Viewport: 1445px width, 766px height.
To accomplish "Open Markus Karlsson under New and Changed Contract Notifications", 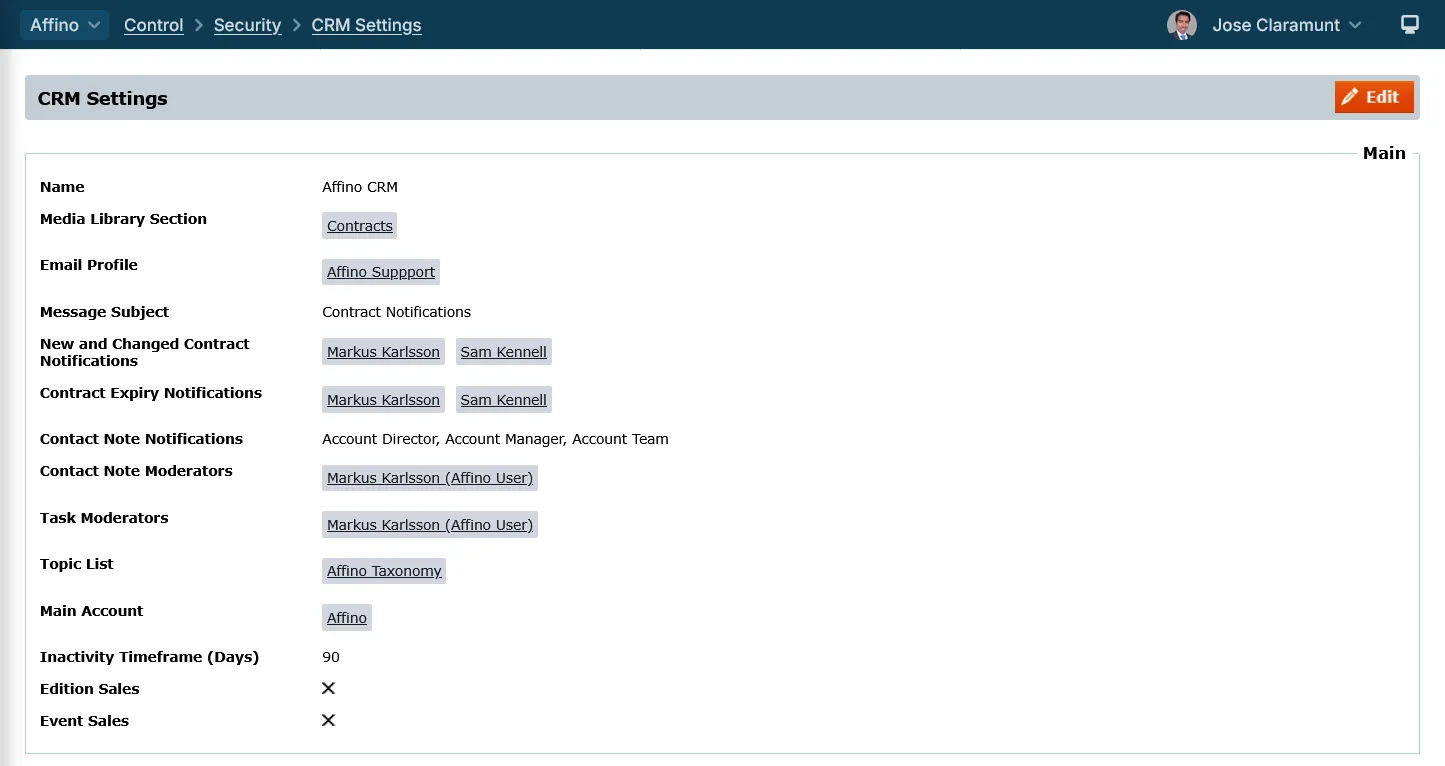I will click(383, 352).
